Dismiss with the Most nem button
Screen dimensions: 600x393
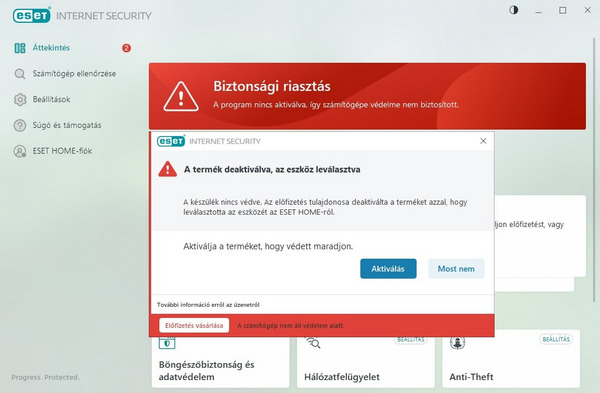coord(456,269)
